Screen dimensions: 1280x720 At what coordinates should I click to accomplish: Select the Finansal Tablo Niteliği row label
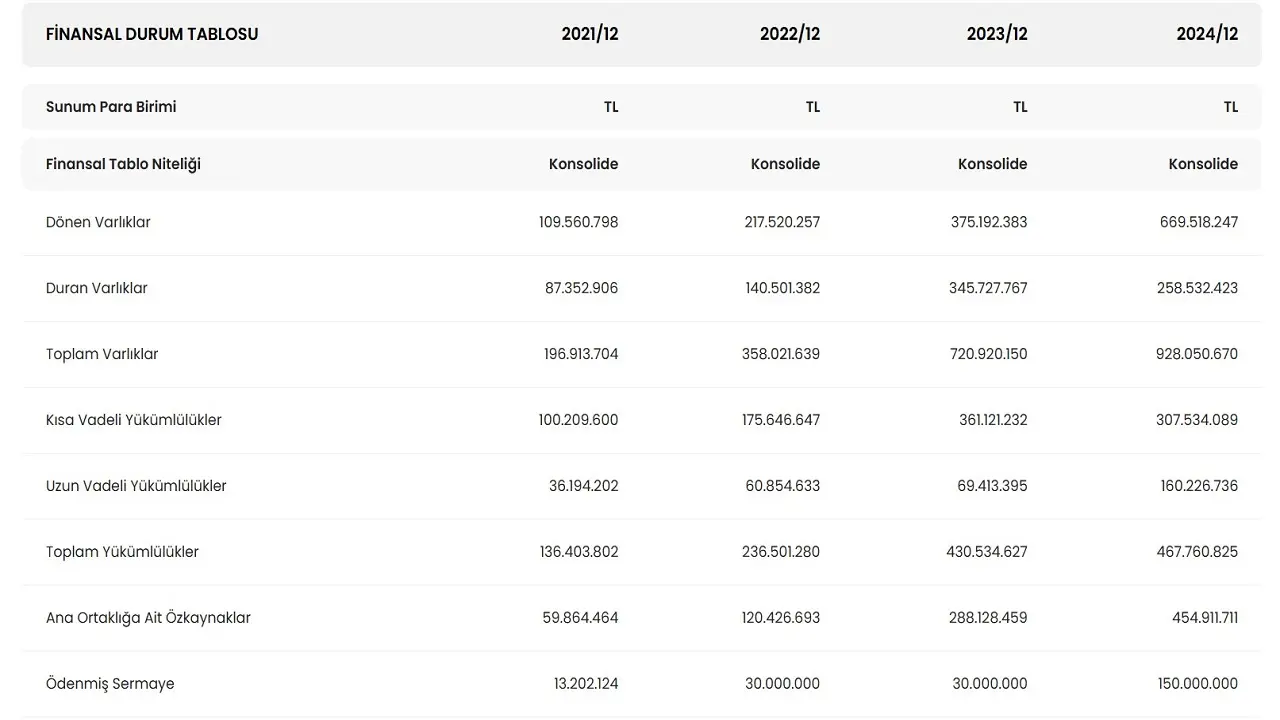(123, 164)
